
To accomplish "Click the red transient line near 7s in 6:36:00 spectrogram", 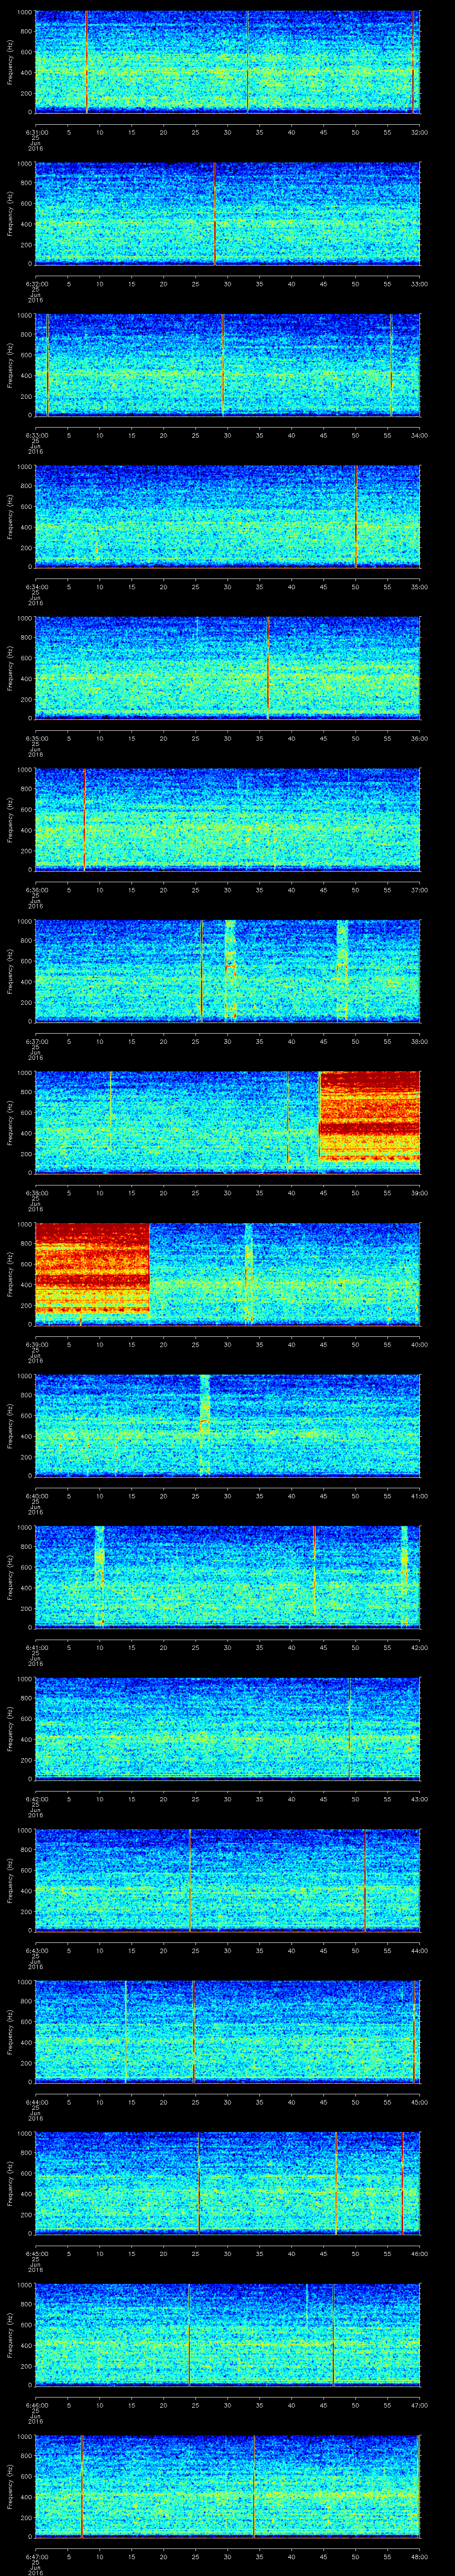I will (84, 819).
